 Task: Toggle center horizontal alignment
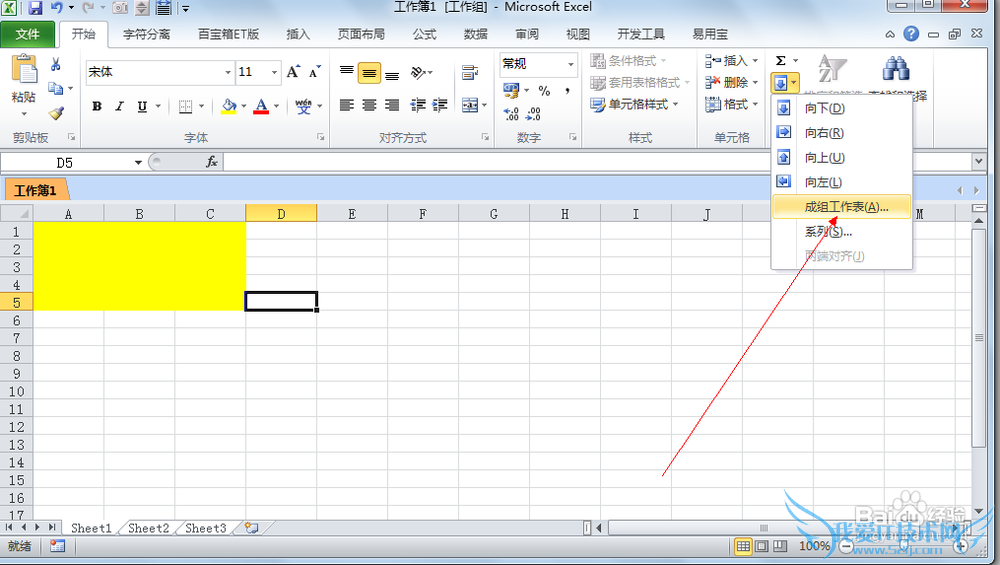tap(369, 105)
